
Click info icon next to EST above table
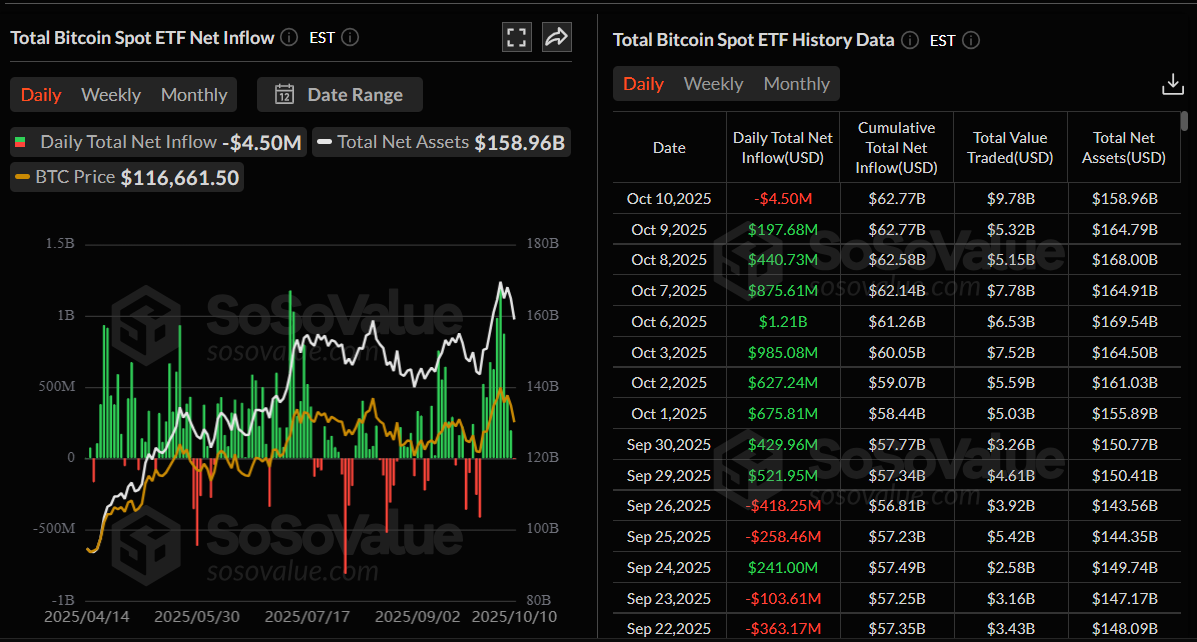(x=970, y=41)
